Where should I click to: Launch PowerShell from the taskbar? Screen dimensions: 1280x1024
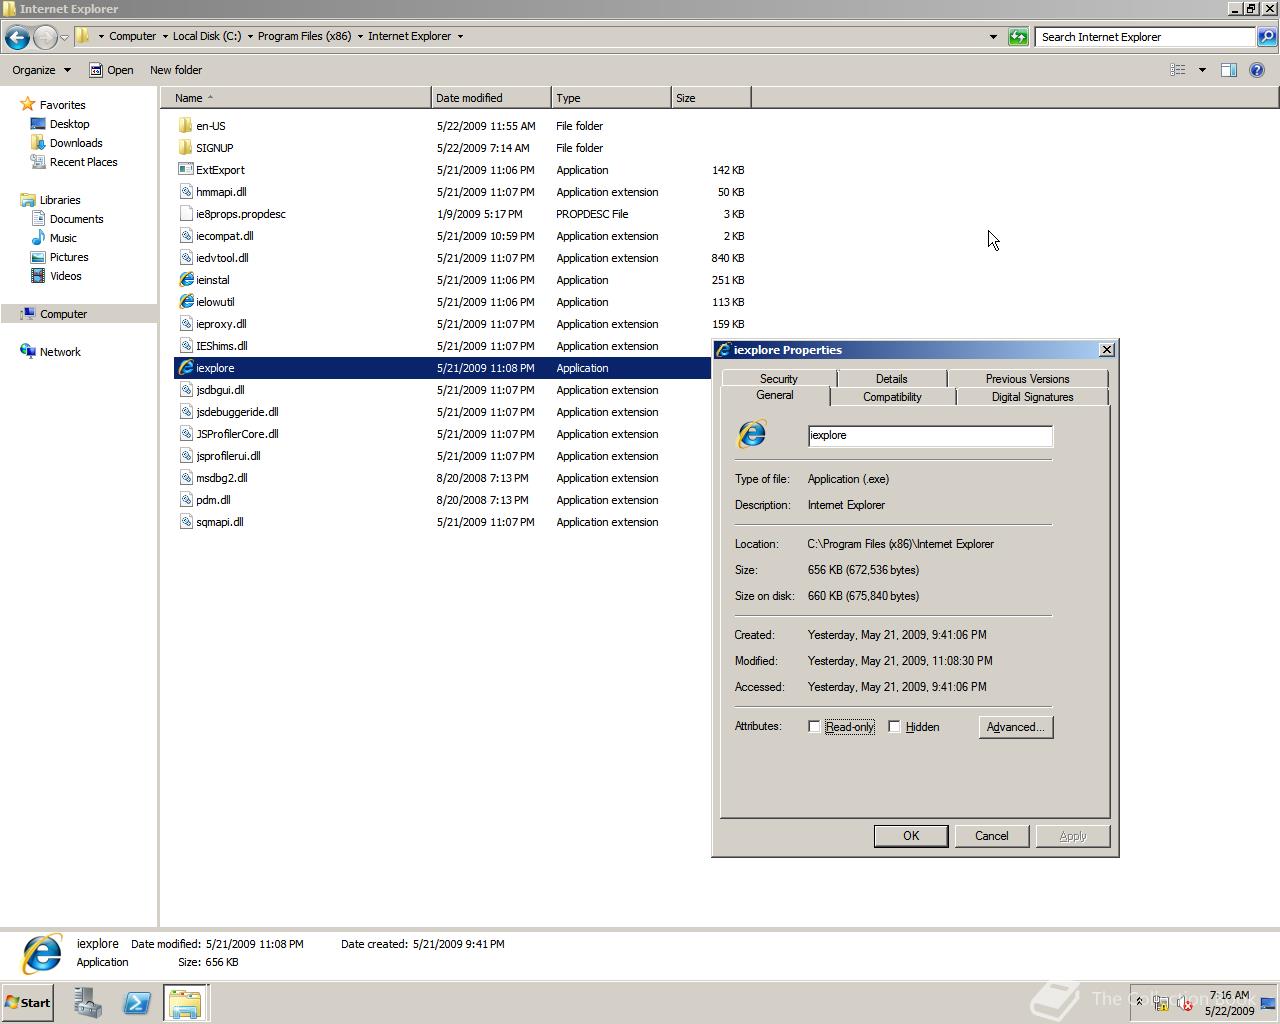pos(137,1003)
